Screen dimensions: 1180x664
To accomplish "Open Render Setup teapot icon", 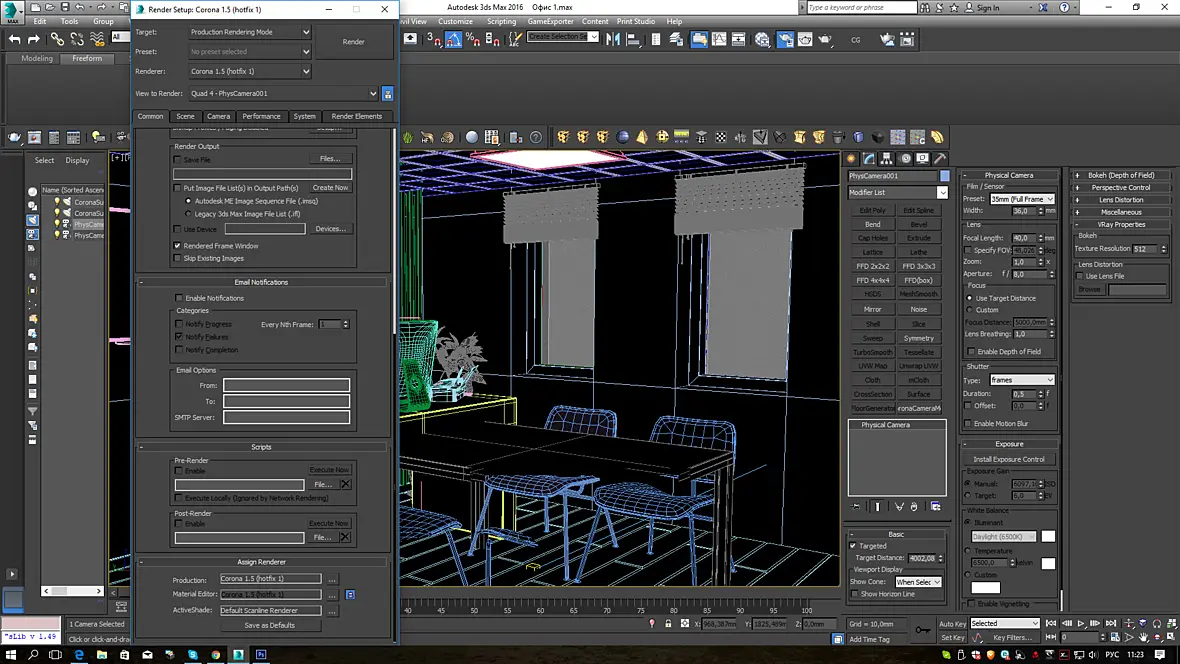I will pos(785,39).
